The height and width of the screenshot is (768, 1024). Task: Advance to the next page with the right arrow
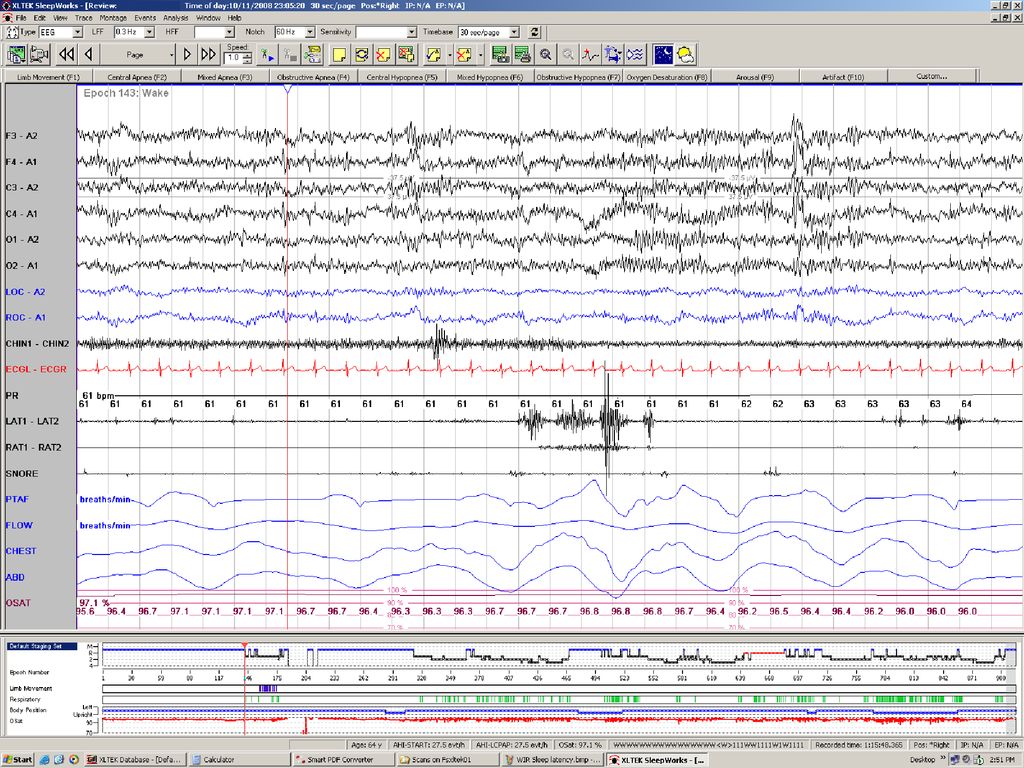(x=187, y=55)
